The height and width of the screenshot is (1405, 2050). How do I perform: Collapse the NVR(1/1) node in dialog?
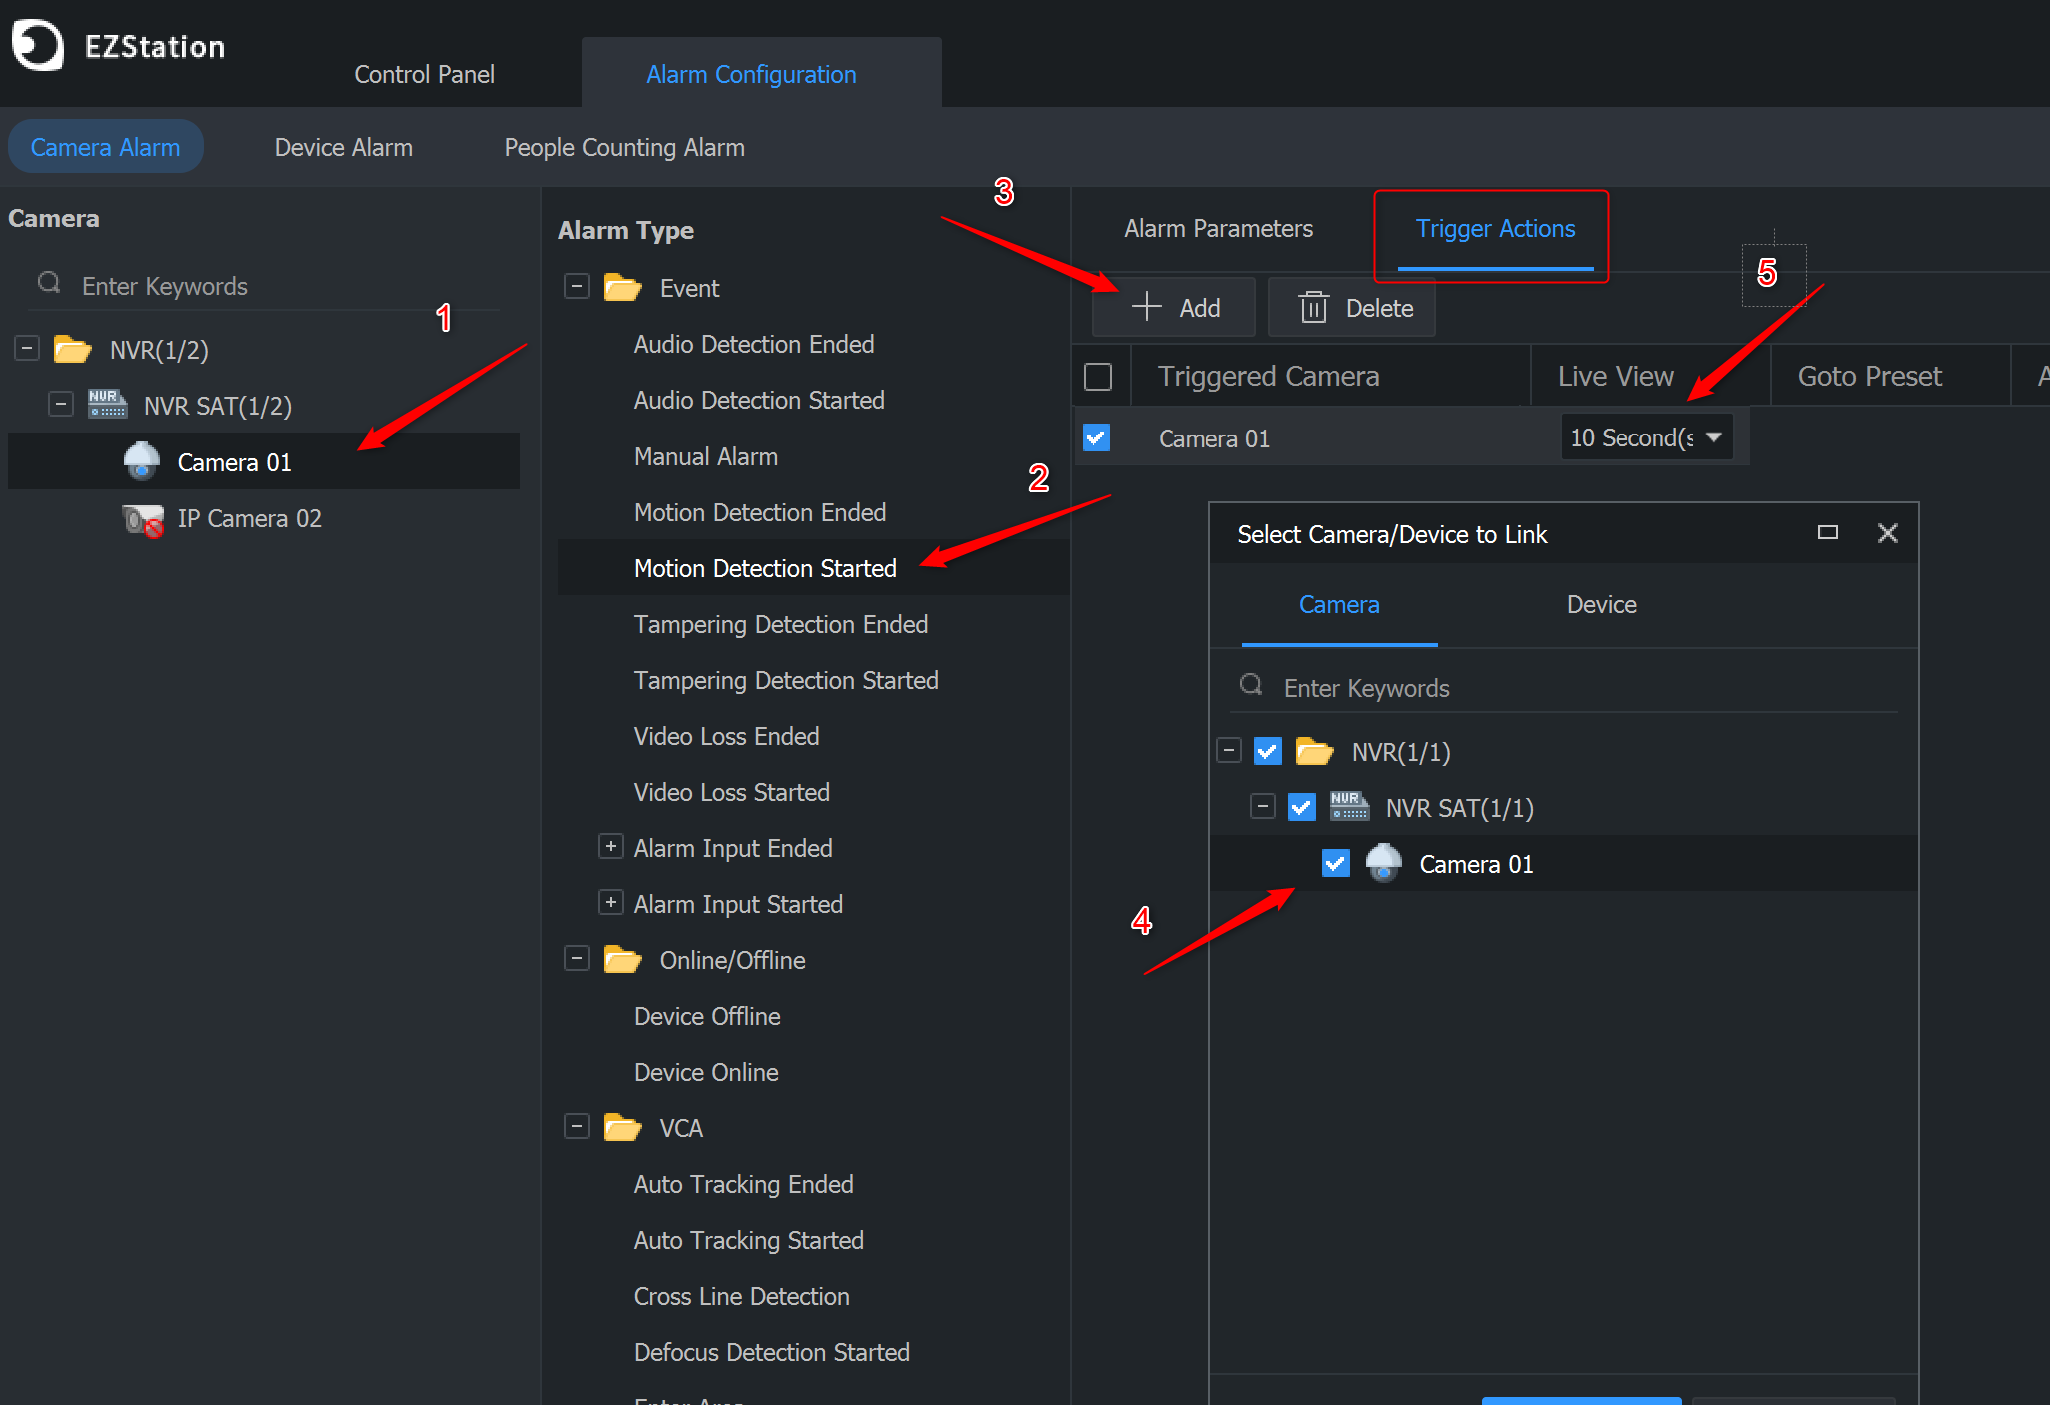tap(1229, 750)
